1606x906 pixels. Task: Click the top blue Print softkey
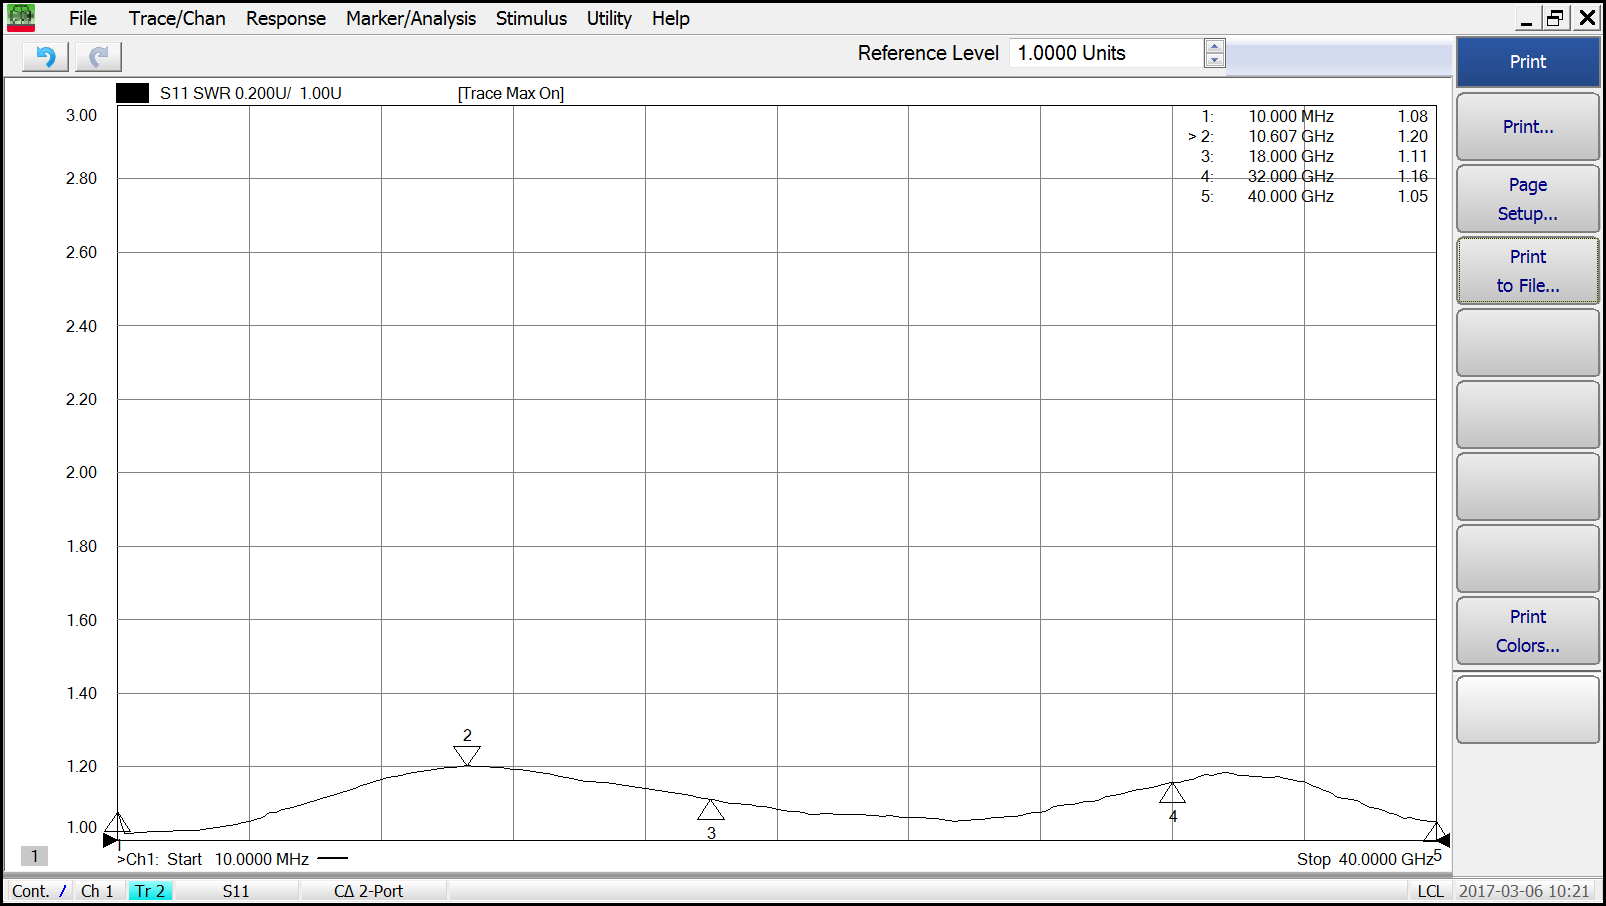click(x=1528, y=62)
